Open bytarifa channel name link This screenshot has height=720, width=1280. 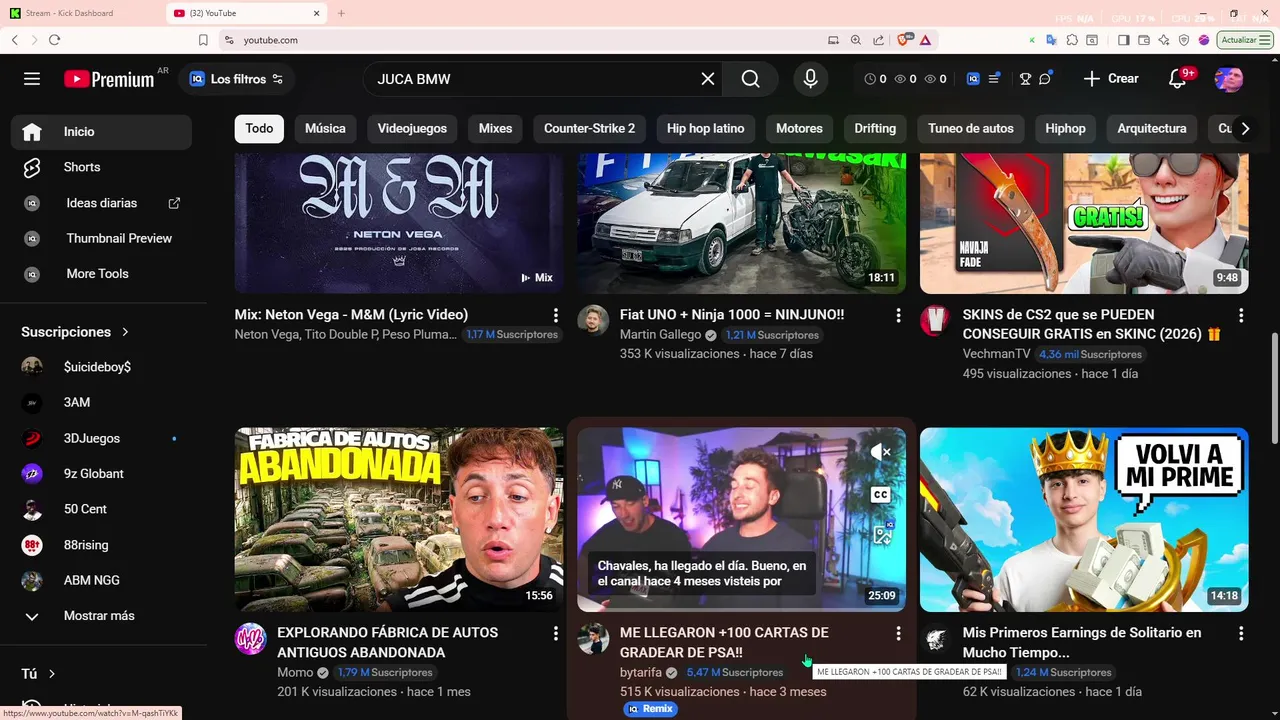[x=640, y=672]
